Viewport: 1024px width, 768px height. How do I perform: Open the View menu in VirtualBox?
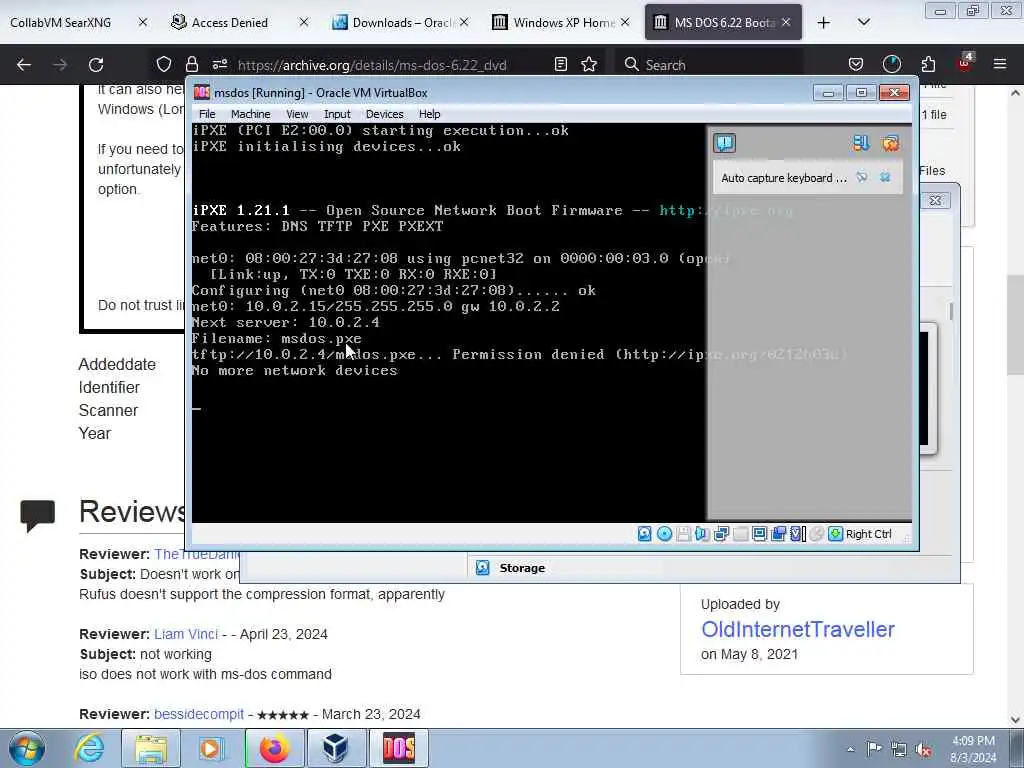click(297, 114)
